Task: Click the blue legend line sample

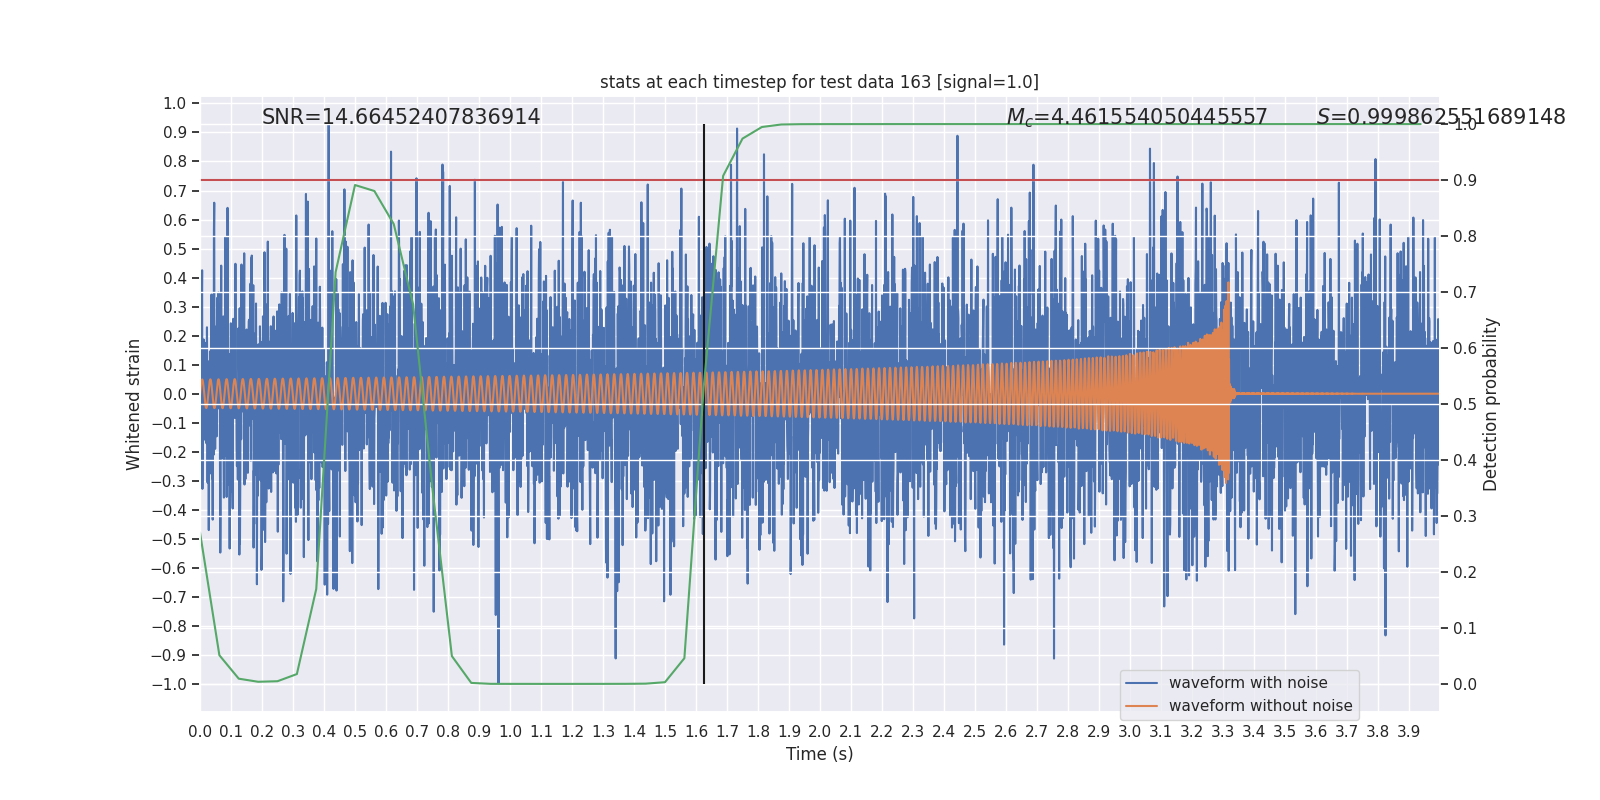Action: point(1142,683)
